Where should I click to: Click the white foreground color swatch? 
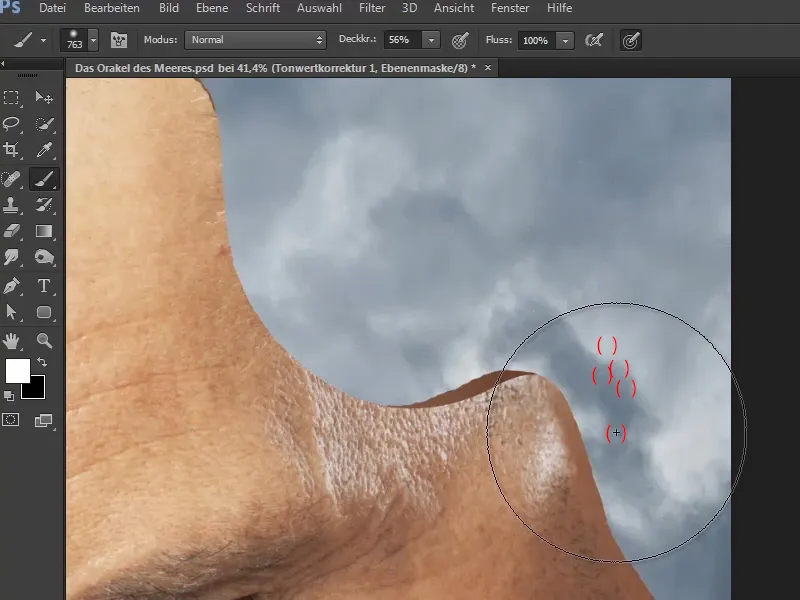click(x=16, y=370)
